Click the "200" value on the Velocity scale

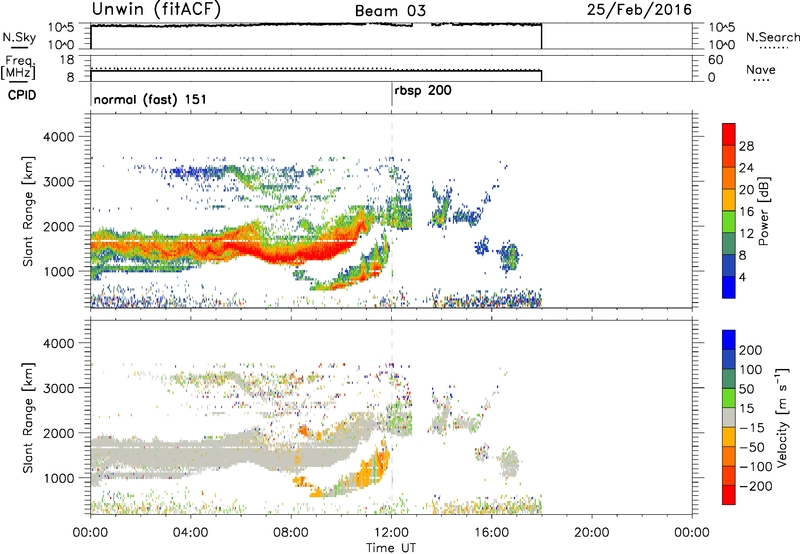click(x=751, y=350)
